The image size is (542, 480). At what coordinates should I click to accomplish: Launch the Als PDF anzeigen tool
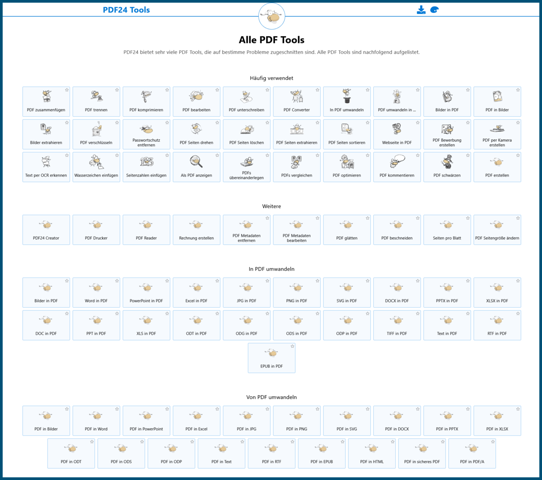(x=196, y=167)
